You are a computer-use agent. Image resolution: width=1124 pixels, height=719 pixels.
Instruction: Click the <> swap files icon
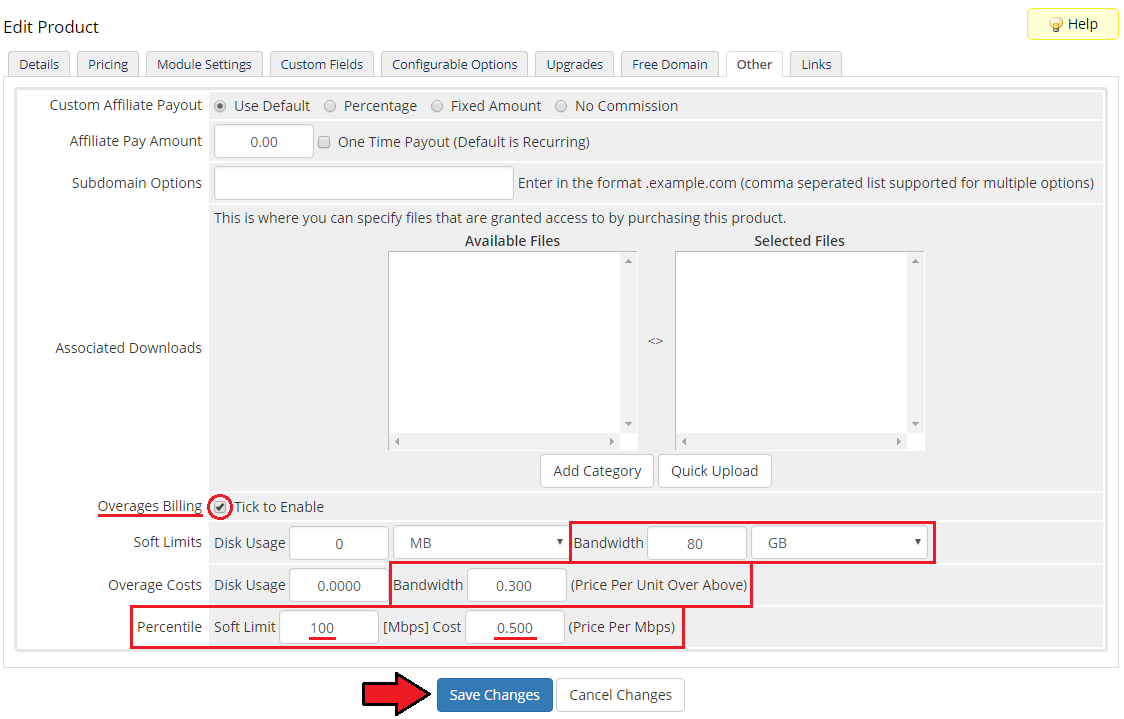(655, 341)
